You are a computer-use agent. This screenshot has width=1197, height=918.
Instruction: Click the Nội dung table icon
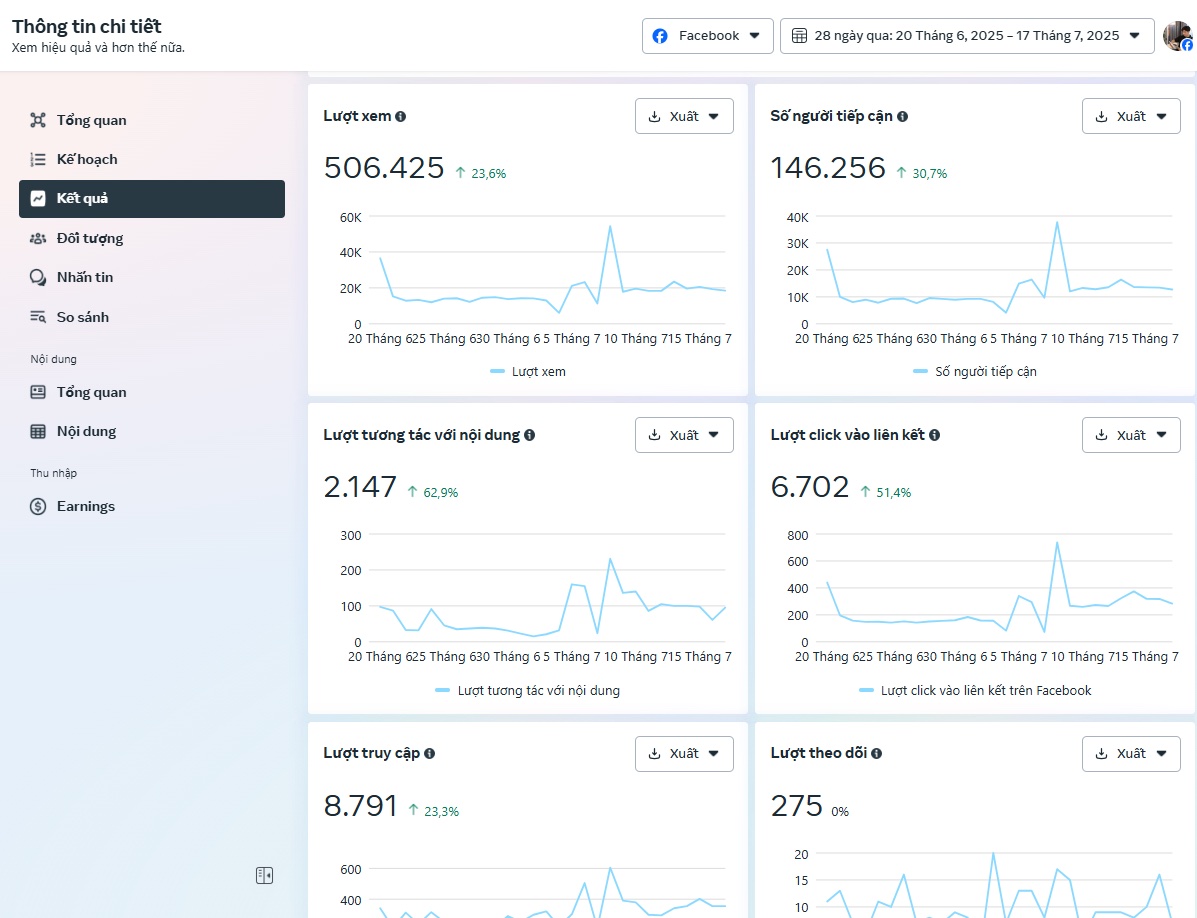37,431
